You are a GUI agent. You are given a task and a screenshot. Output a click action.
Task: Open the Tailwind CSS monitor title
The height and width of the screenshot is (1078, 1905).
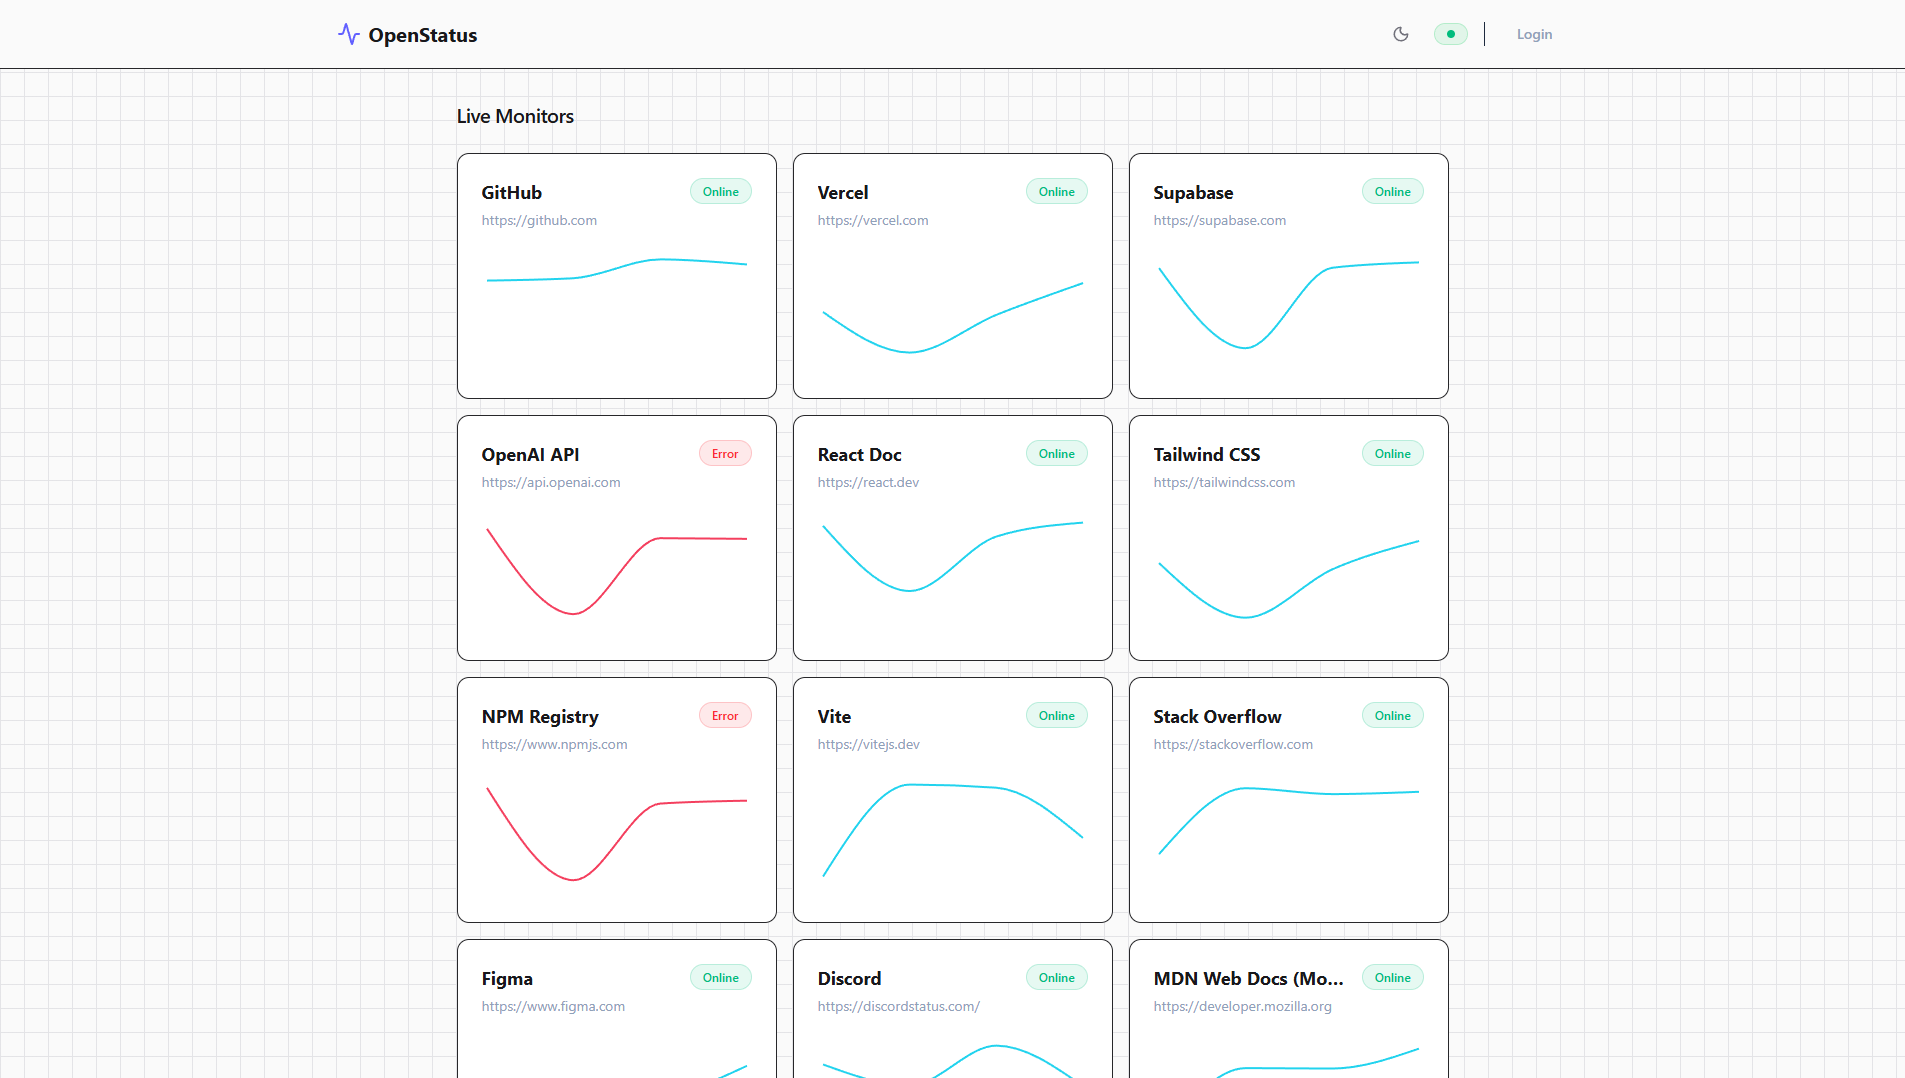point(1207,454)
